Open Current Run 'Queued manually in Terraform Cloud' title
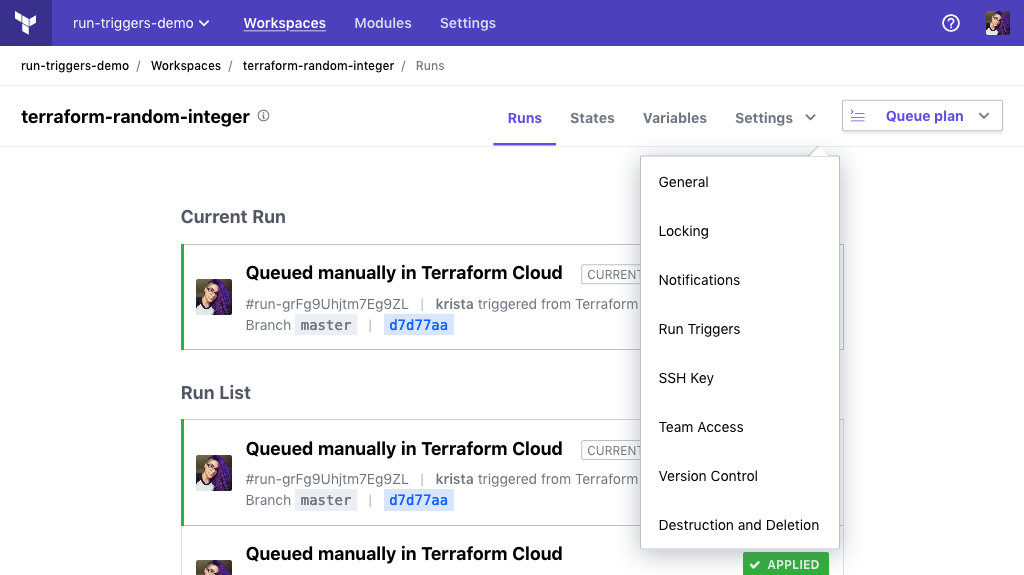The height and width of the screenshot is (575, 1024). [404, 272]
